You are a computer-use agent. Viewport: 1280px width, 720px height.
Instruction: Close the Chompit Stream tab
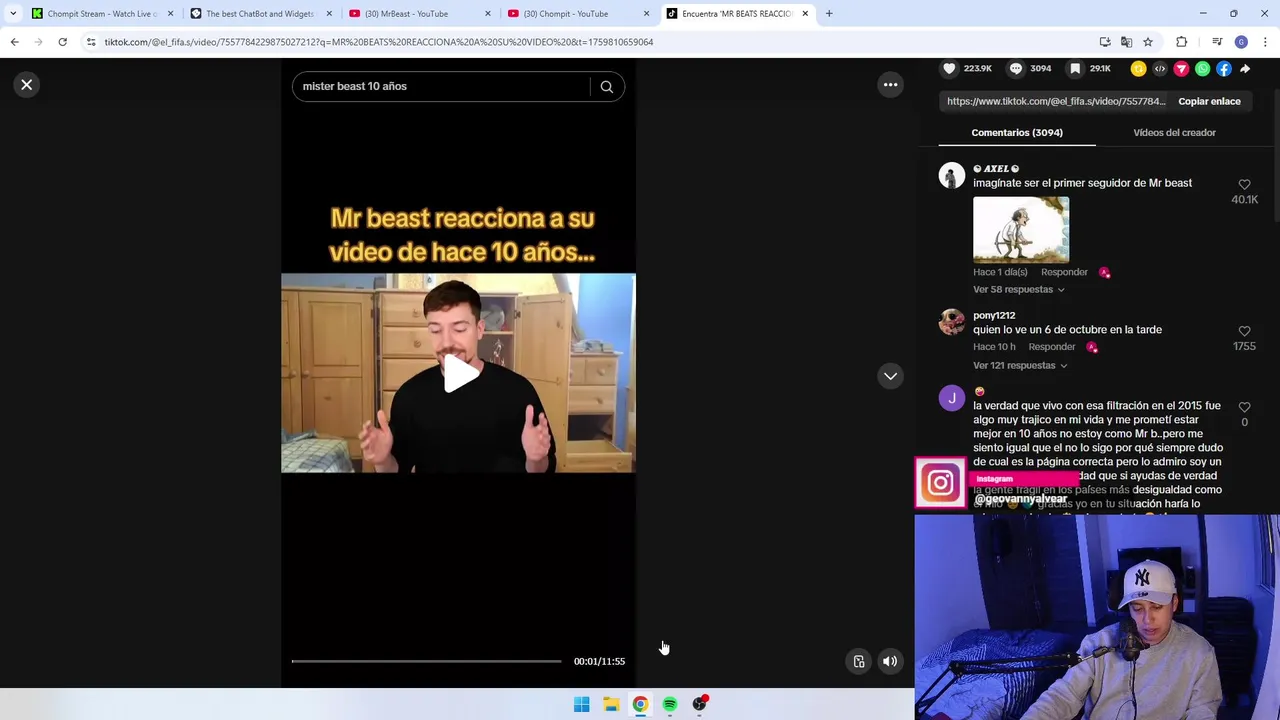click(170, 14)
